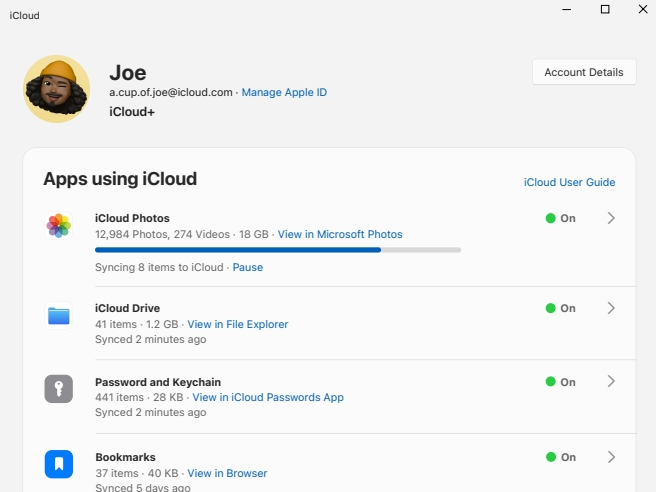Click the account name Joe
This screenshot has width=656, height=492.
tap(128, 73)
